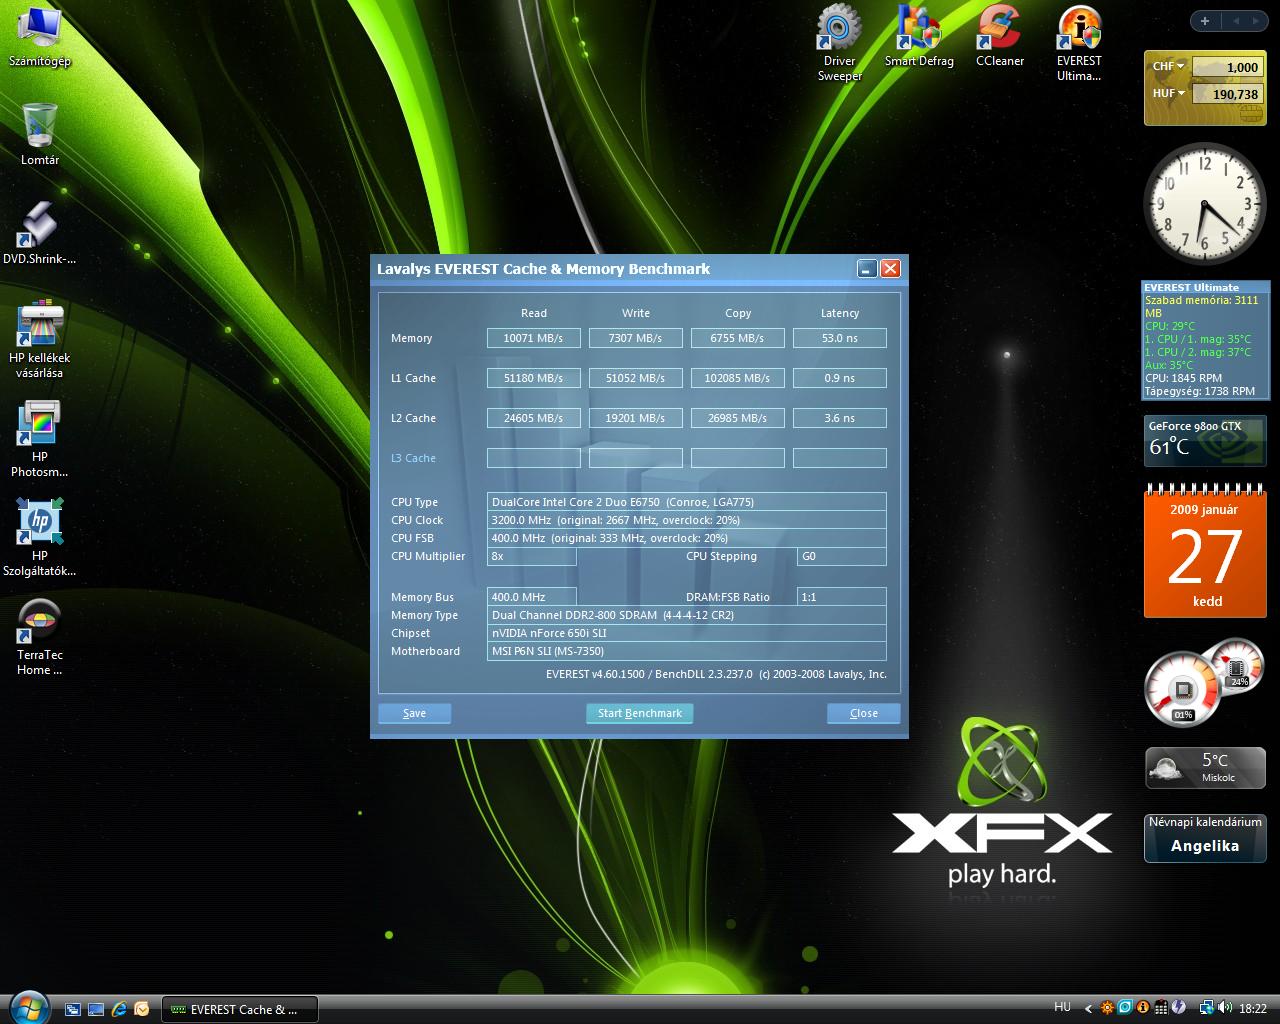Click the Memory Write value 7307 MB/s
The image size is (1280, 1024).
click(x=635, y=338)
